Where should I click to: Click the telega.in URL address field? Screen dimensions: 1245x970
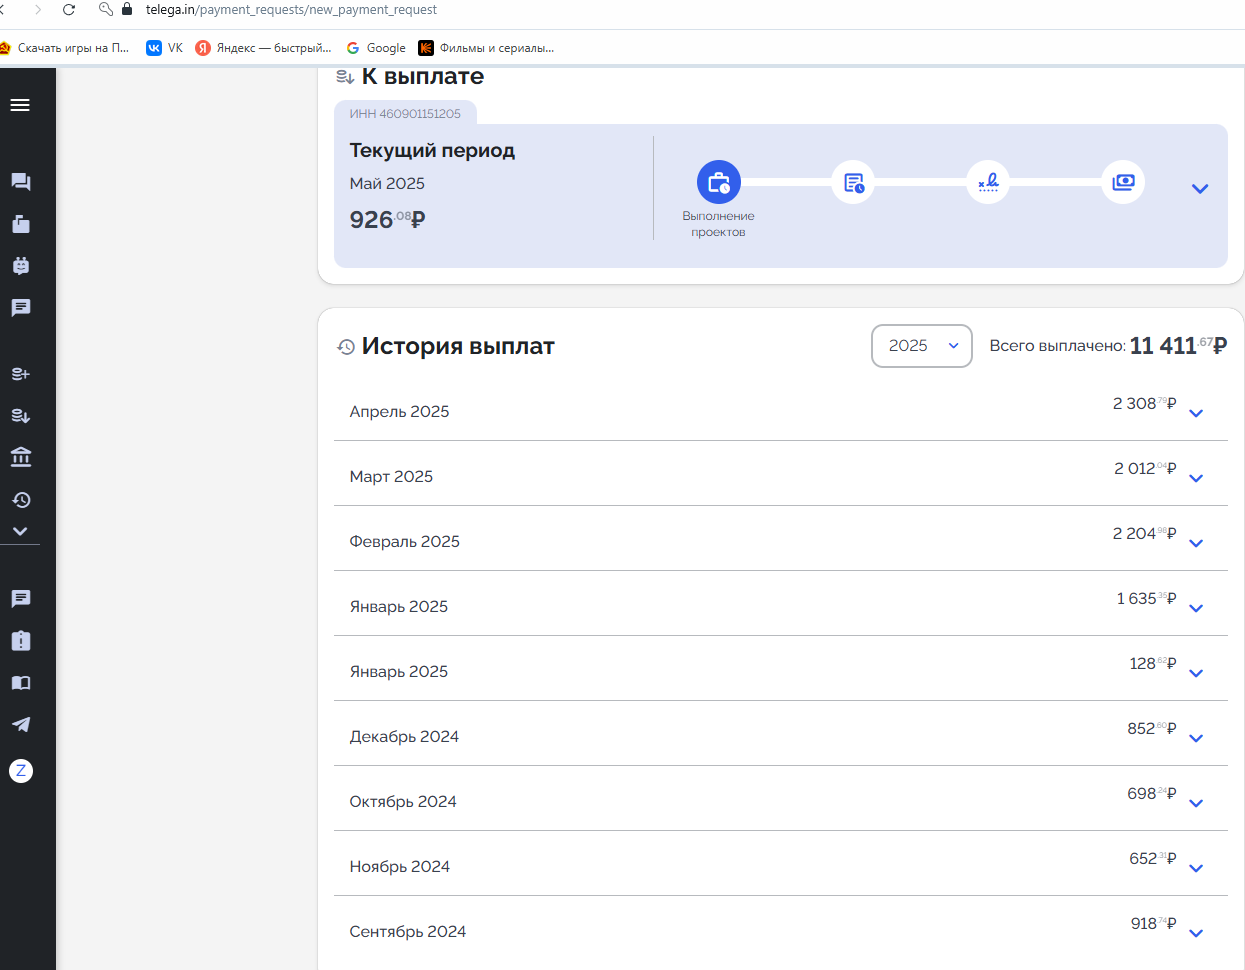click(x=291, y=9)
